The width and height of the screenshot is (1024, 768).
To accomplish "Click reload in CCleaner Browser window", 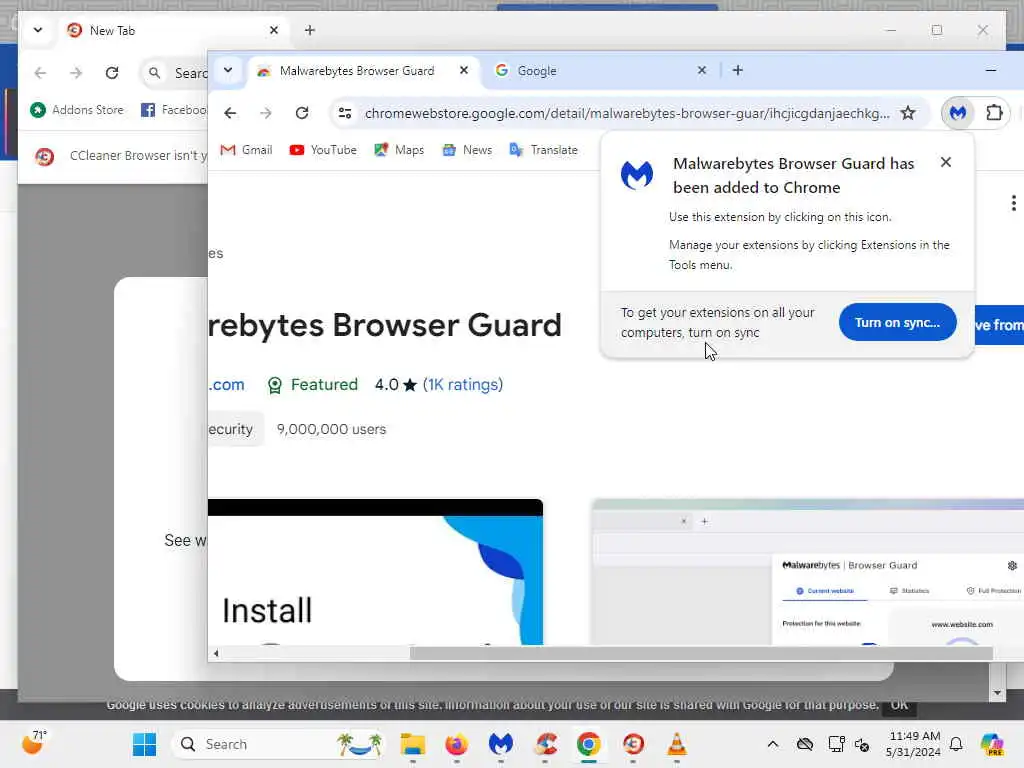I will 112,72.
